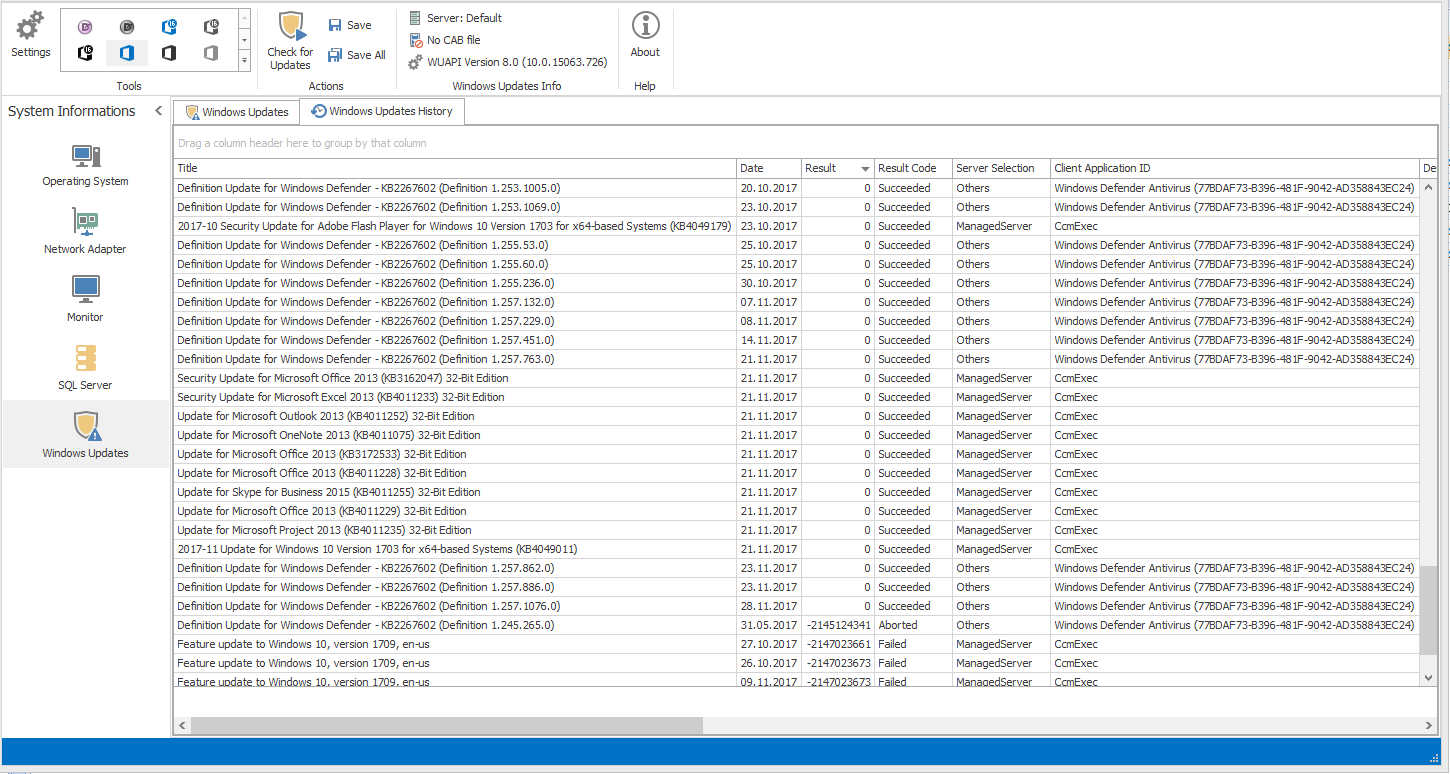Open the Result column sort arrow

[865, 169]
